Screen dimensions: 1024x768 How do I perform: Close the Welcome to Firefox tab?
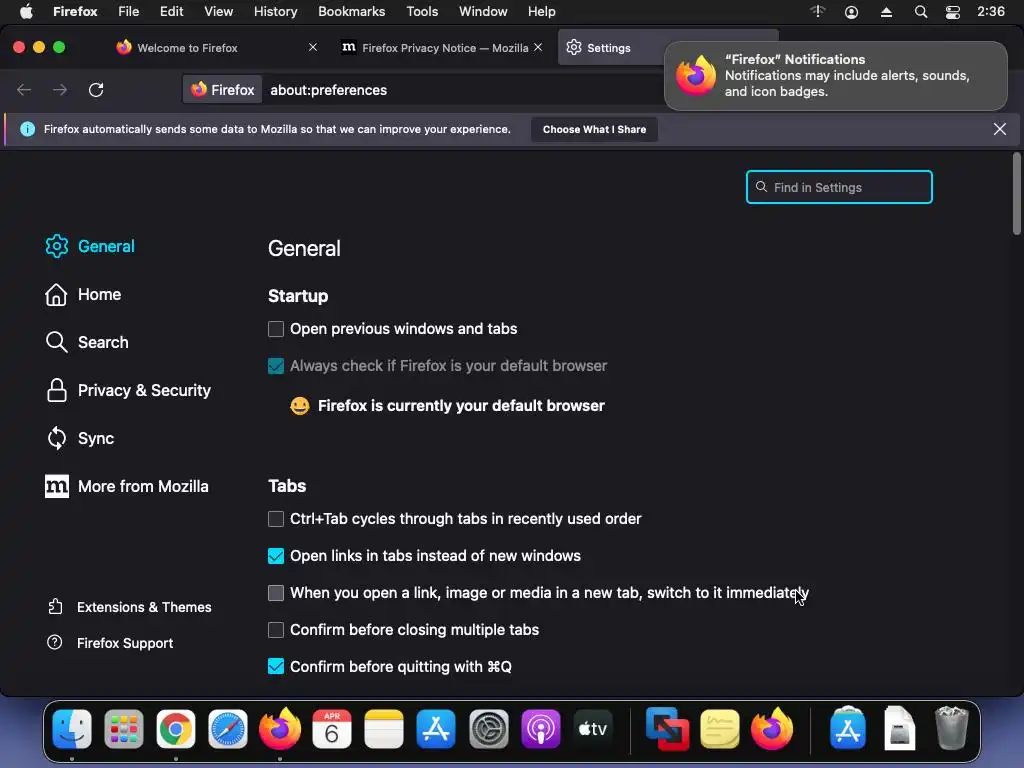tap(313, 47)
